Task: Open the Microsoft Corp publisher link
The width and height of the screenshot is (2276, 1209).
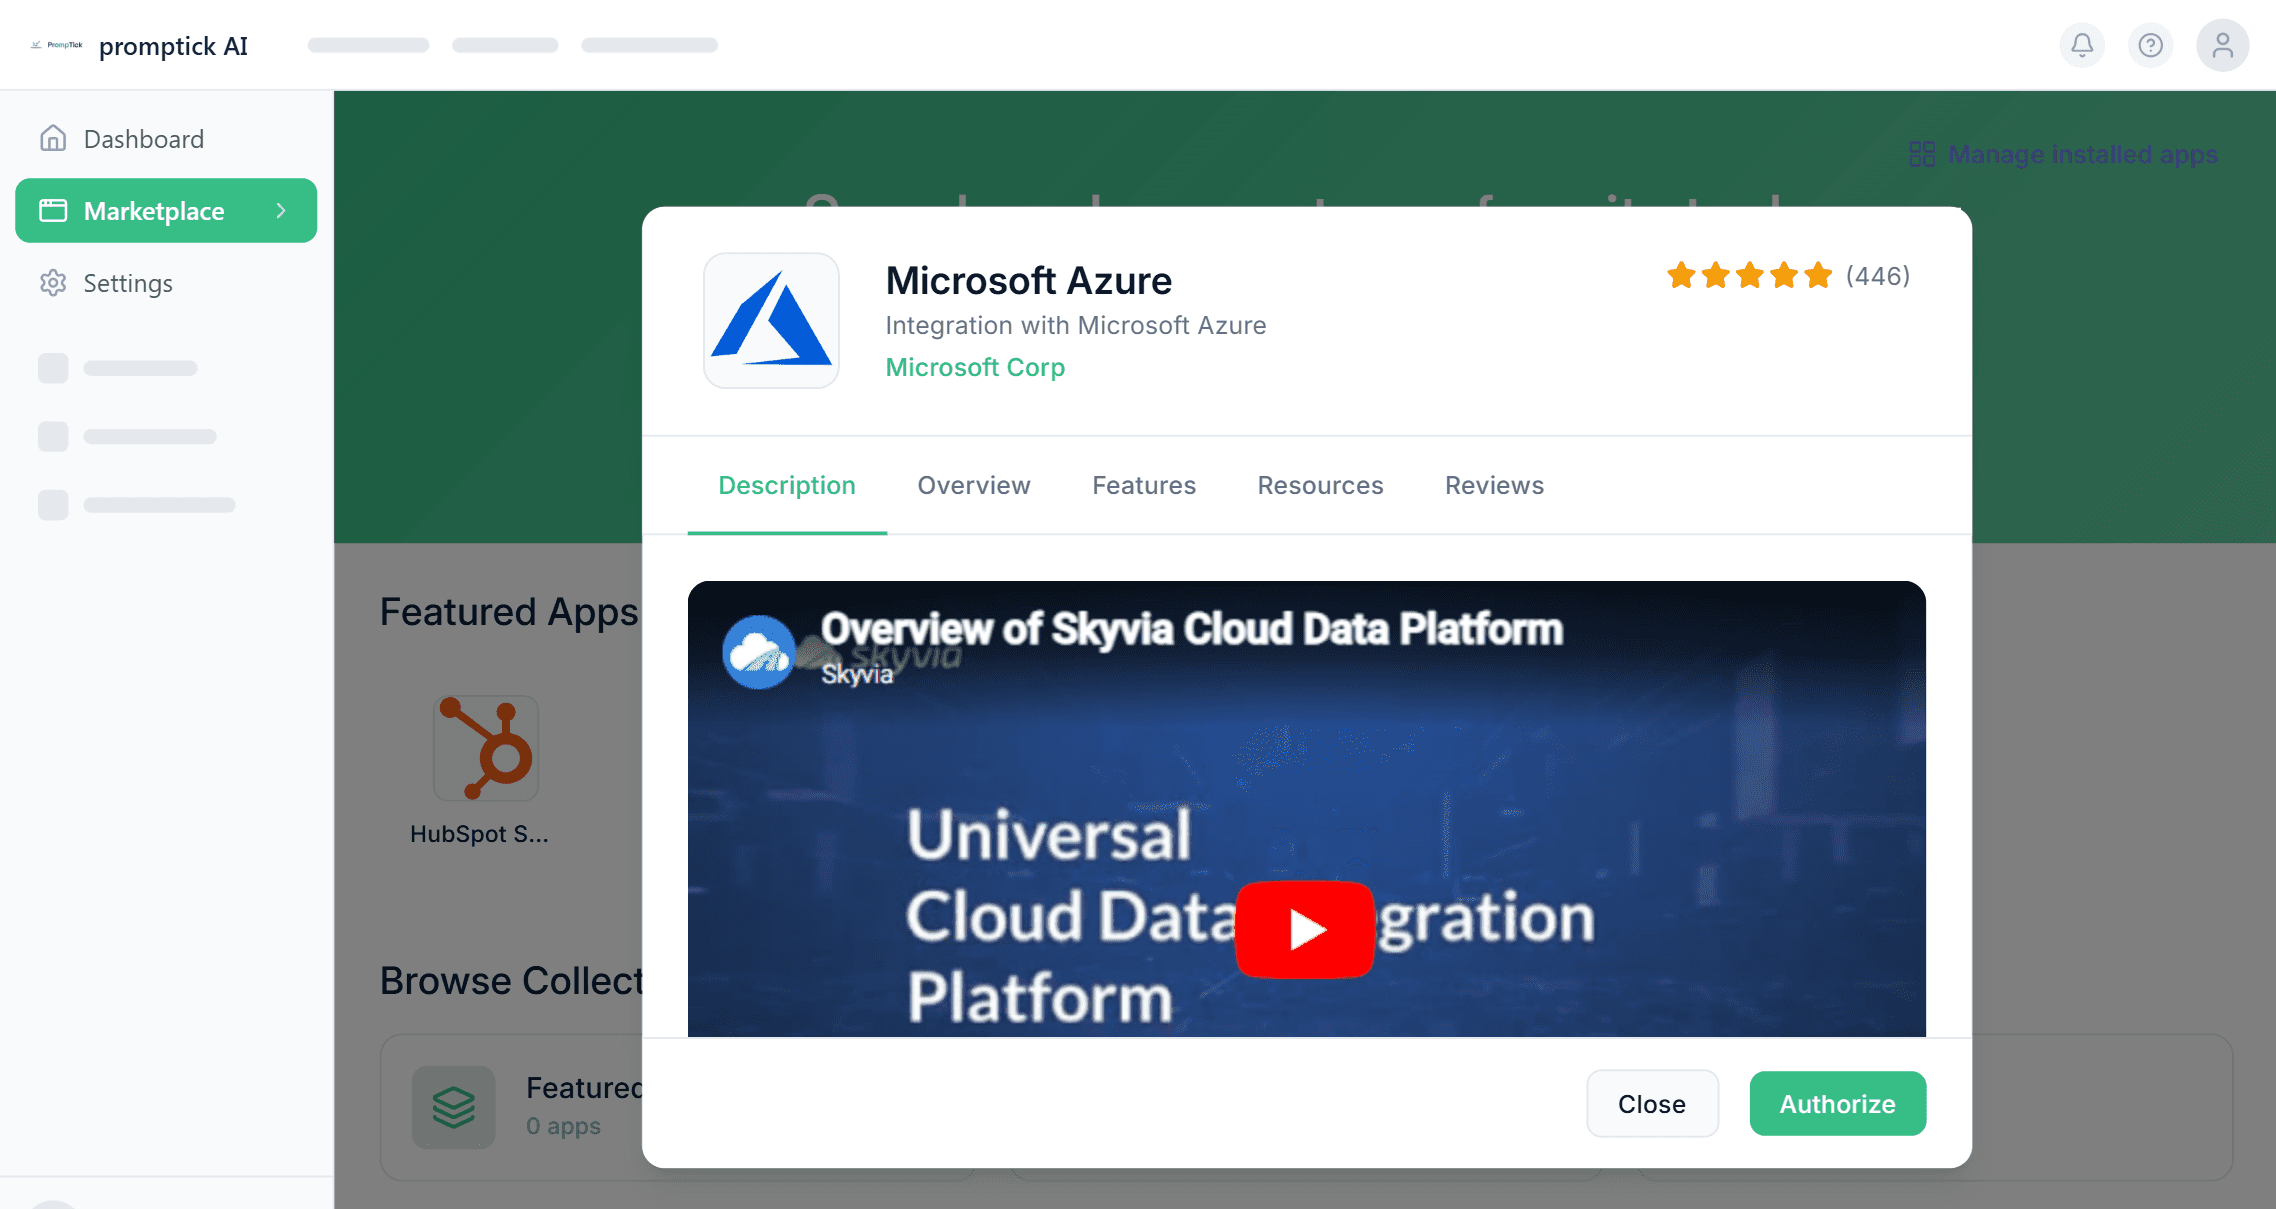Action: point(975,367)
